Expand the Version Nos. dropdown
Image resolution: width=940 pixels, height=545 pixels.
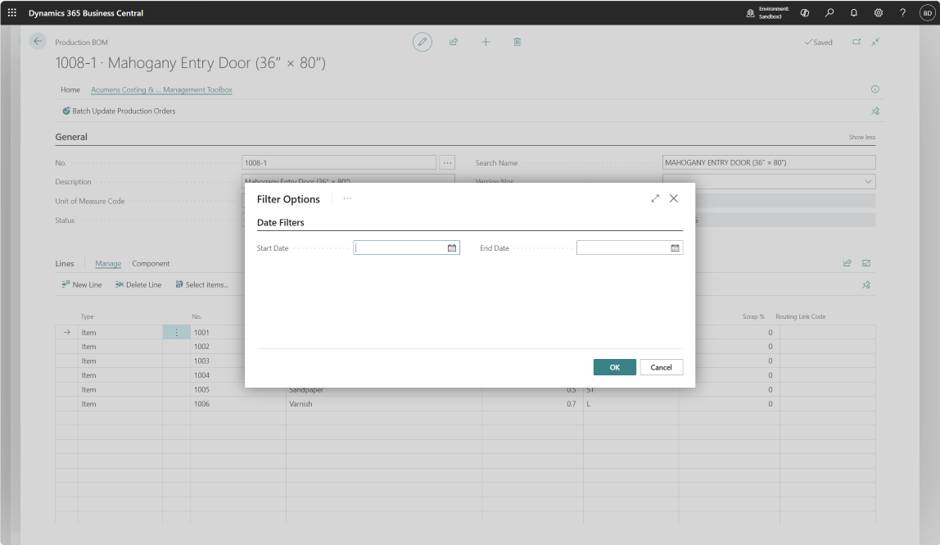point(867,182)
